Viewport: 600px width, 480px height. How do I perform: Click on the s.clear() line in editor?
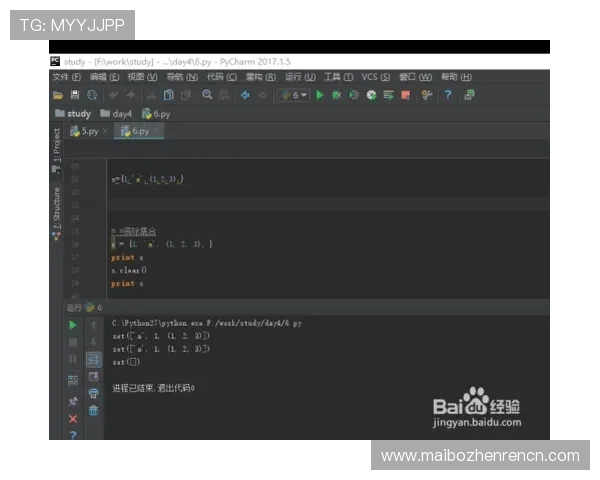129,270
